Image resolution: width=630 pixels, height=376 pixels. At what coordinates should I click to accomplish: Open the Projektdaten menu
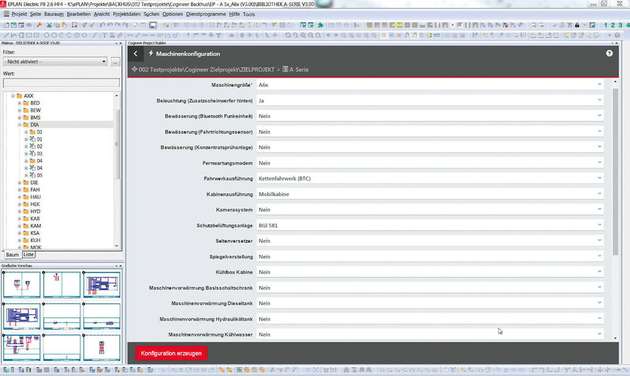(127, 14)
